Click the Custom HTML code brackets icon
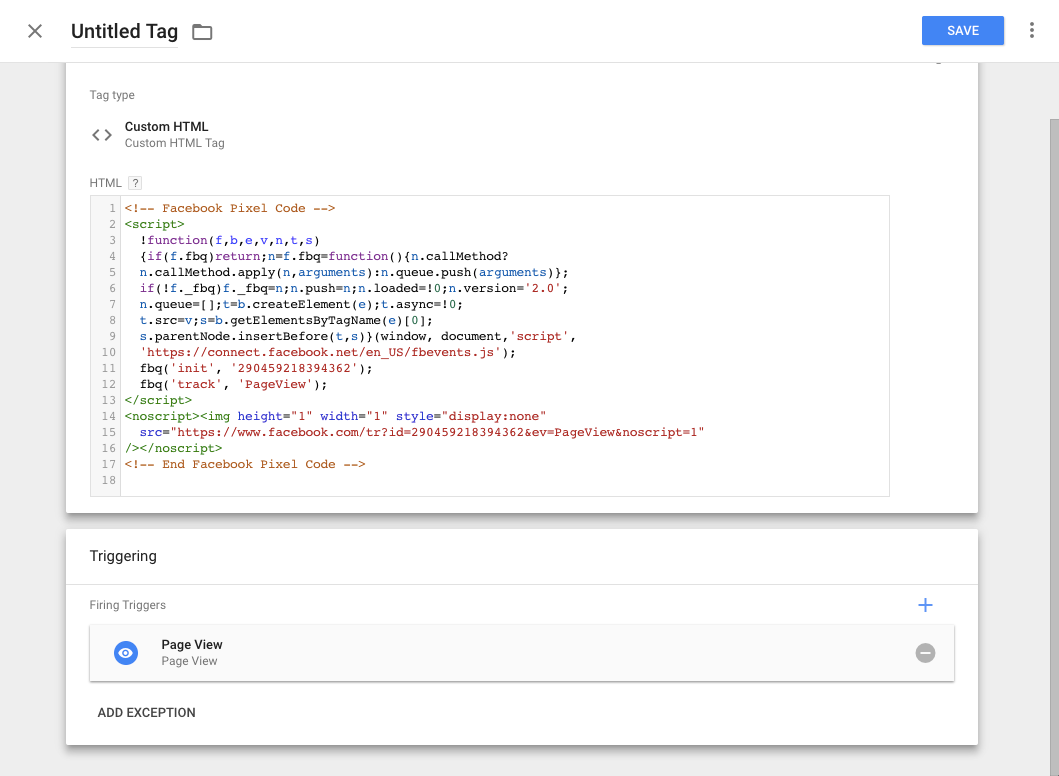The width and height of the screenshot is (1059, 776). (x=102, y=135)
